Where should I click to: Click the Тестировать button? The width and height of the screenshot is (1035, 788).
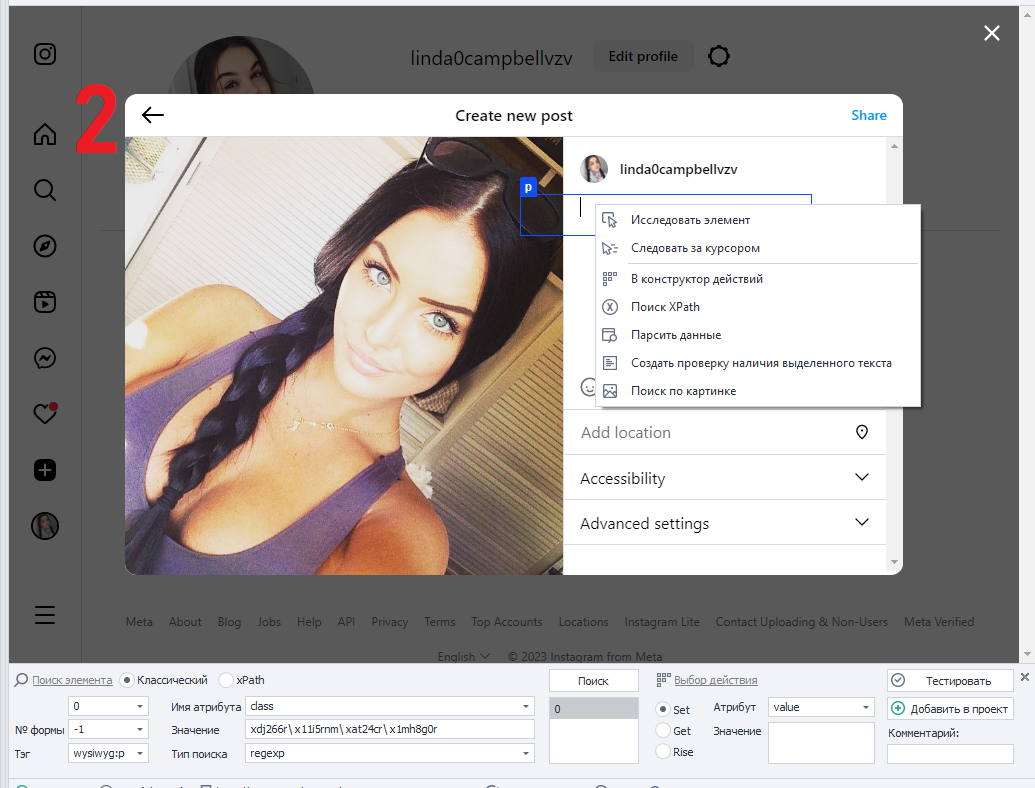pyautogui.click(x=950, y=680)
